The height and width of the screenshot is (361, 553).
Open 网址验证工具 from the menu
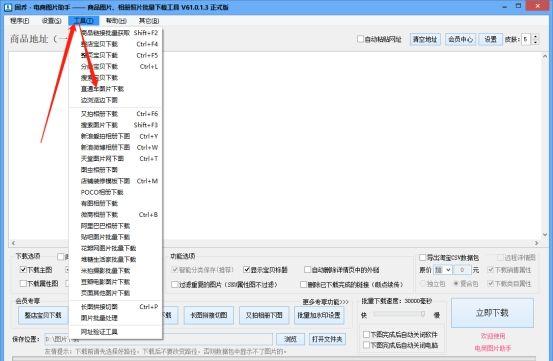[x=116, y=332]
